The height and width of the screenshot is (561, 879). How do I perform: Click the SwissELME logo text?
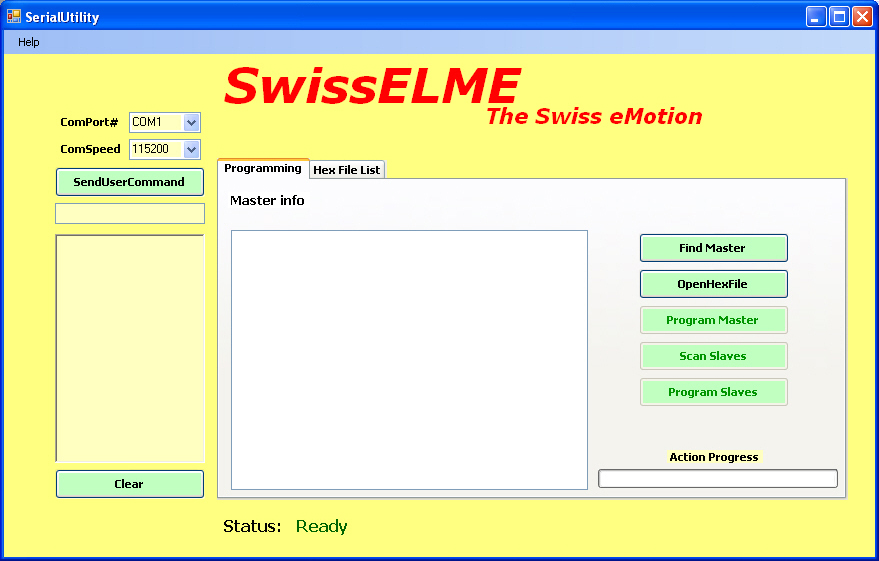coord(372,85)
